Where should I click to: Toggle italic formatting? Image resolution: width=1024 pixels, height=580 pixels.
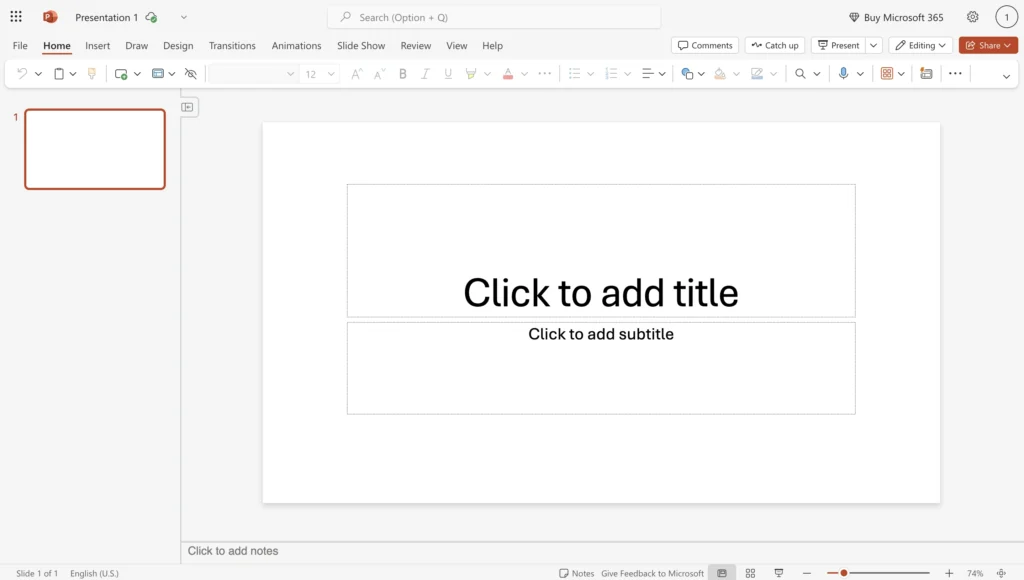pos(425,74)
